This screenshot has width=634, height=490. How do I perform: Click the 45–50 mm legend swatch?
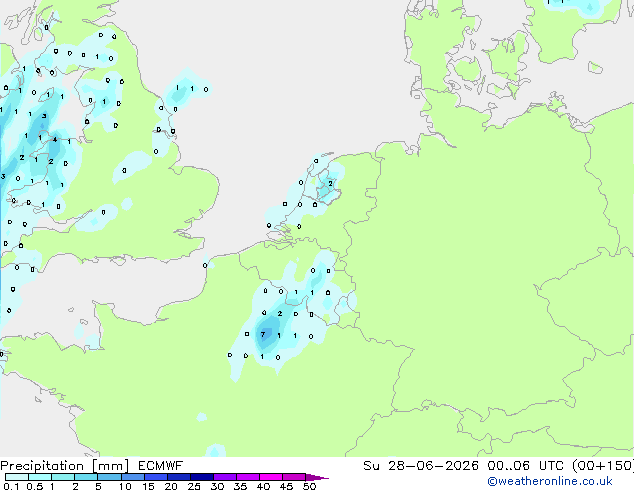294,477
